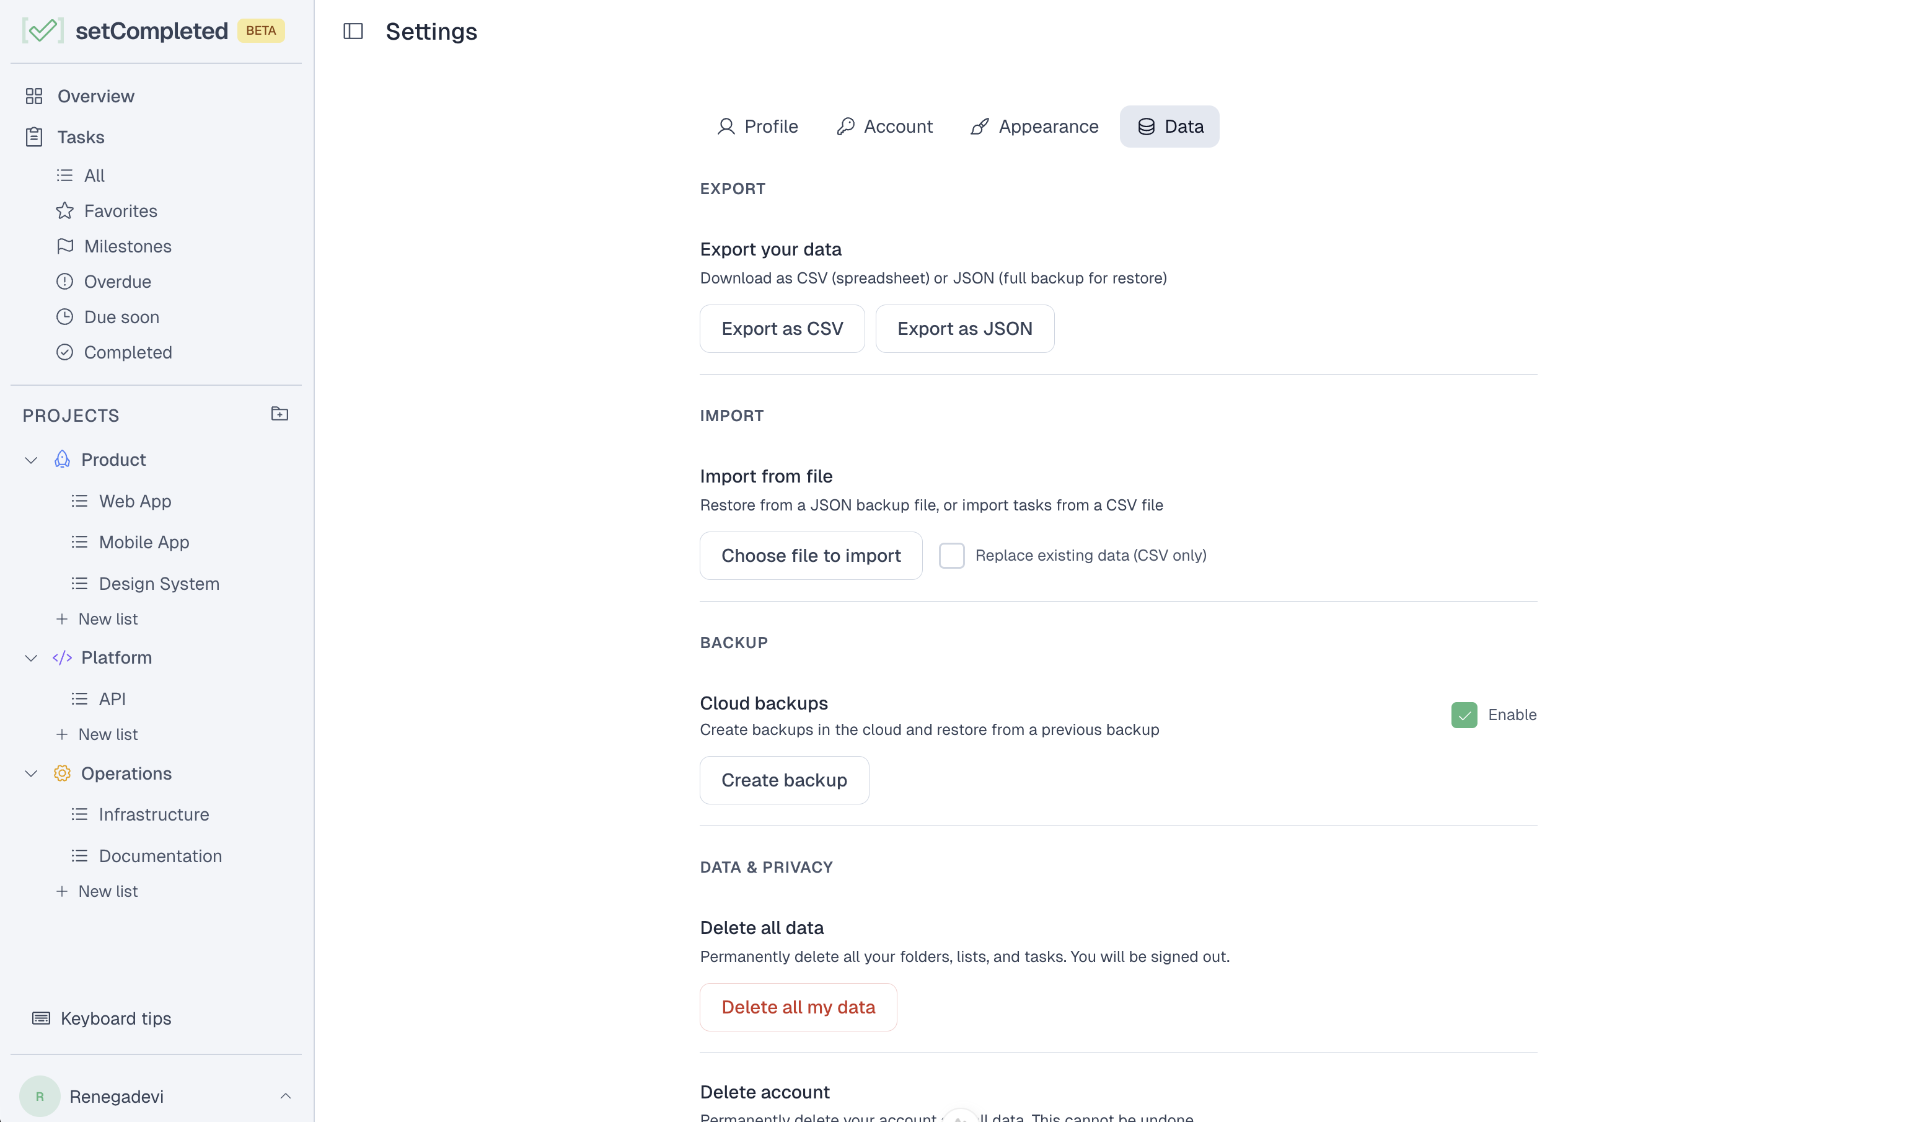
Task: Click the setCompleted logo icon
Action: click(42, 30)
